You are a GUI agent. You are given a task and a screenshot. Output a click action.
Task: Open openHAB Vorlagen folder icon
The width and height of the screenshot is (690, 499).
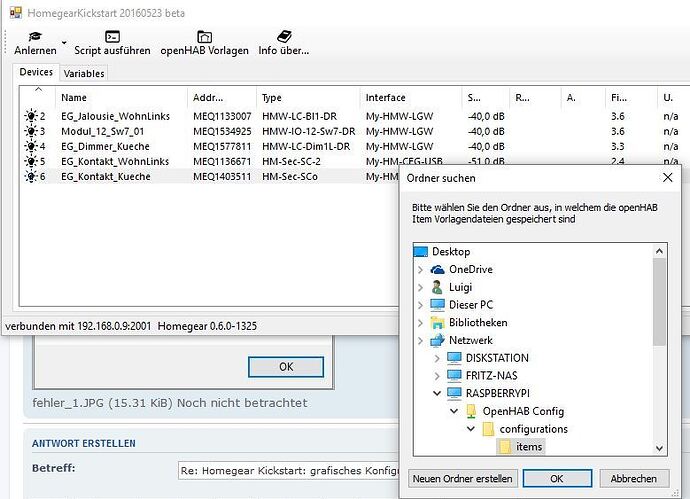click(204, 36)
